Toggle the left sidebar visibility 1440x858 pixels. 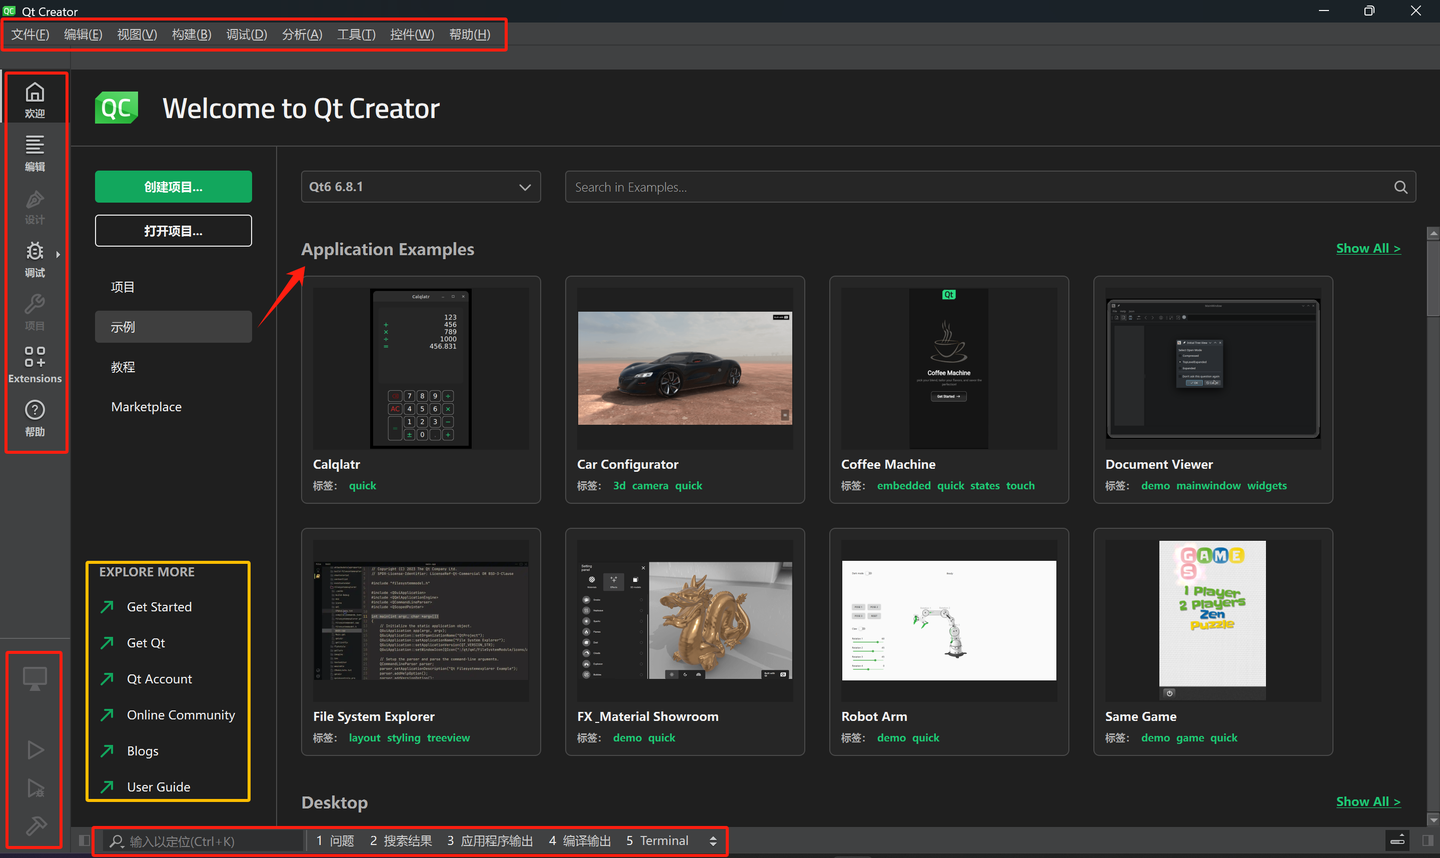click(x=84, y=841)
